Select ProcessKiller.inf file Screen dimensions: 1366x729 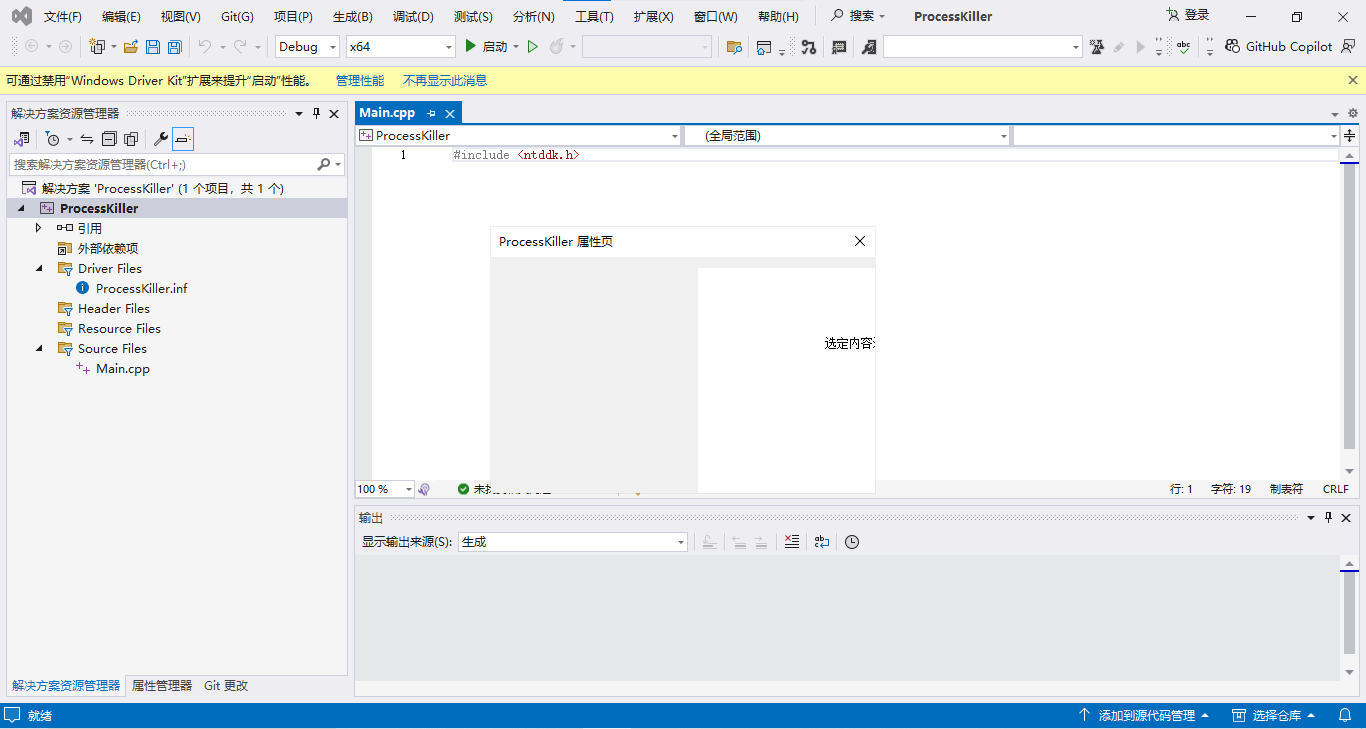click(142, 289)
